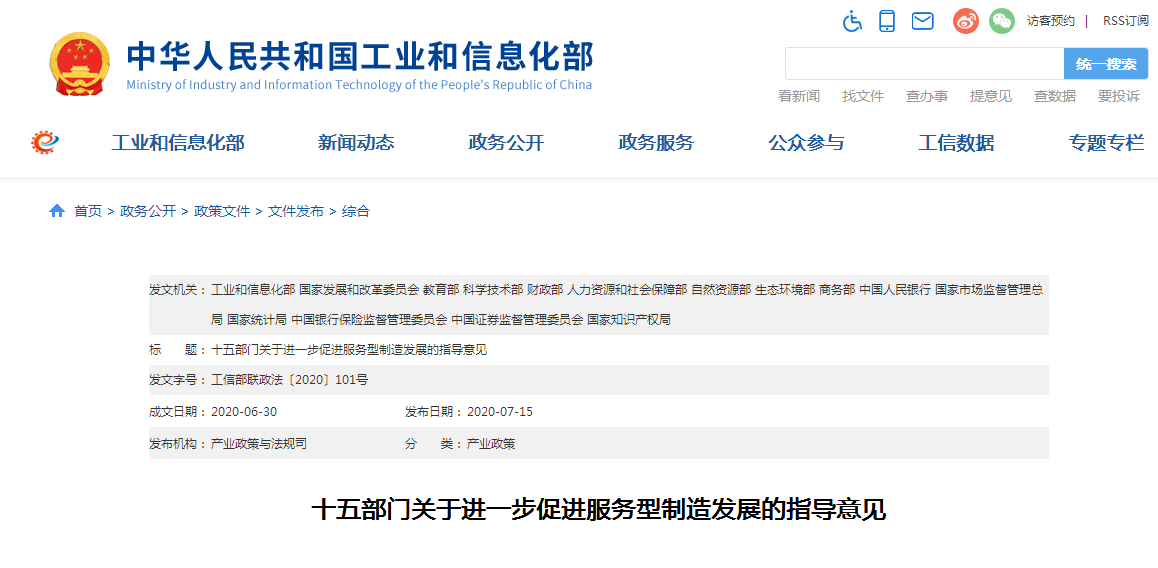Click the 分类 value 产业政策
1158x568 pixels.
(x=491, y=443)
